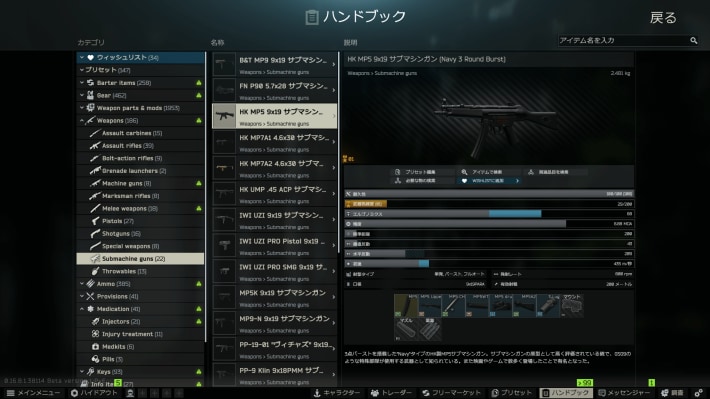Select the ハンドブック tab
This screenshot has width=710, height=399.
[x=566, y=393]
